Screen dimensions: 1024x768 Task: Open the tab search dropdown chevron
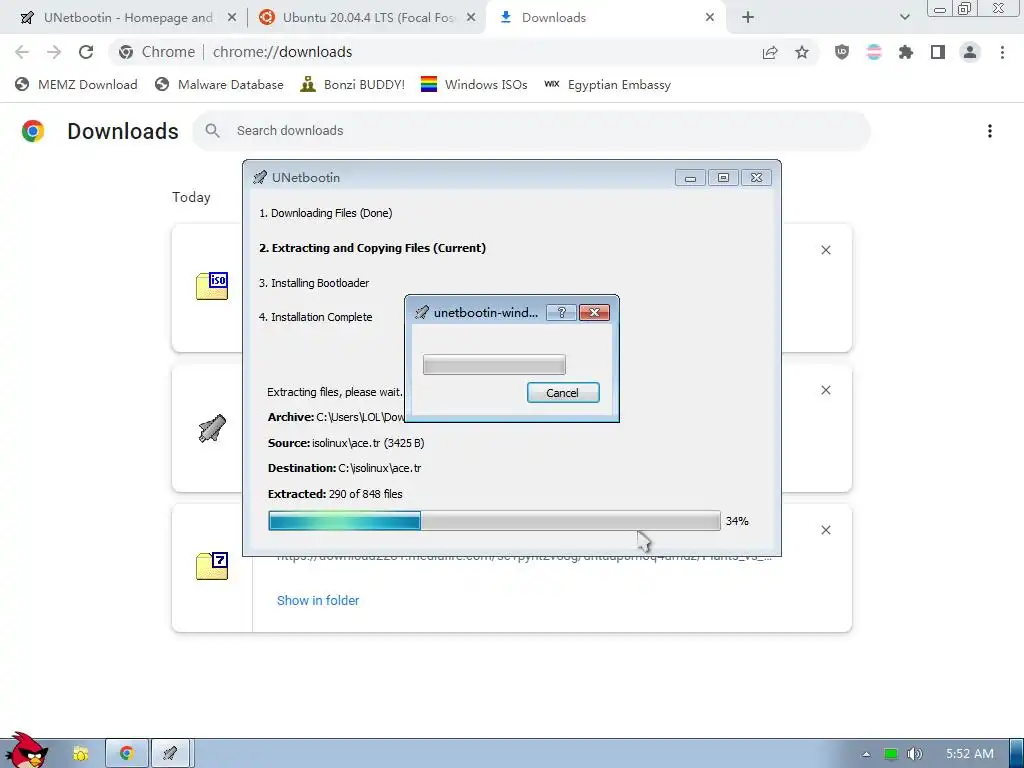(904, 18)
